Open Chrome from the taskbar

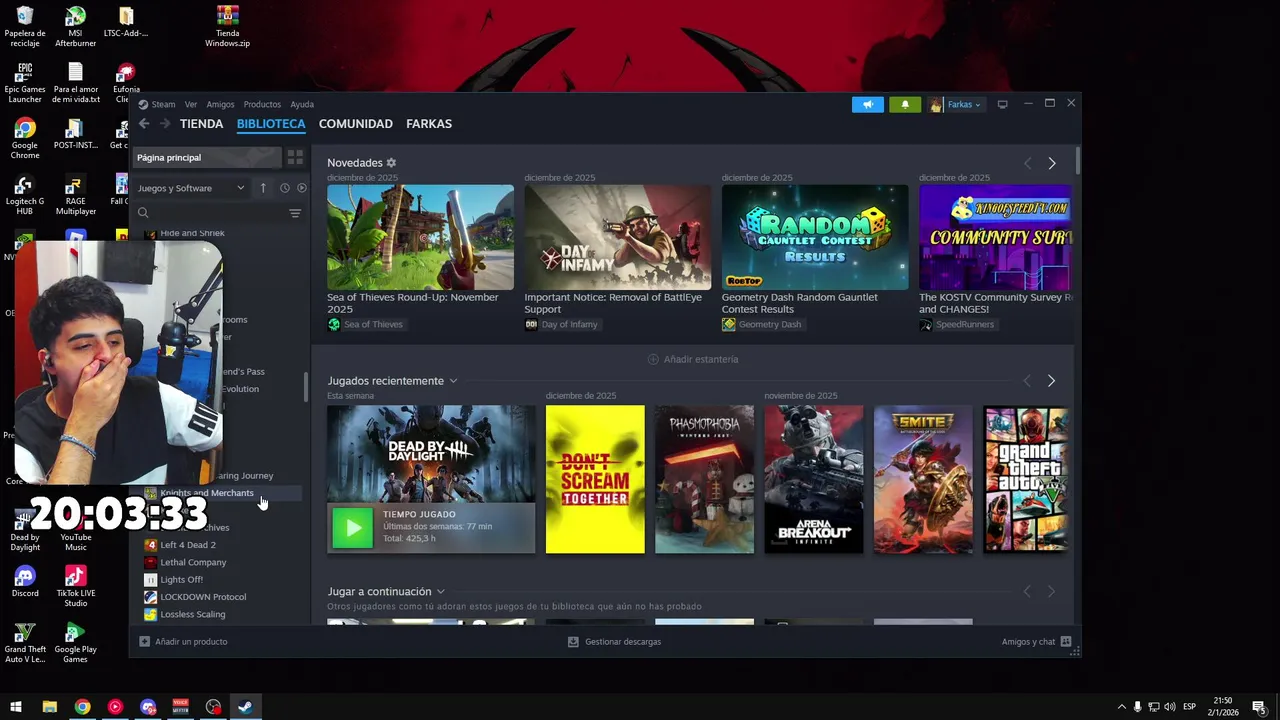[82, 707]
